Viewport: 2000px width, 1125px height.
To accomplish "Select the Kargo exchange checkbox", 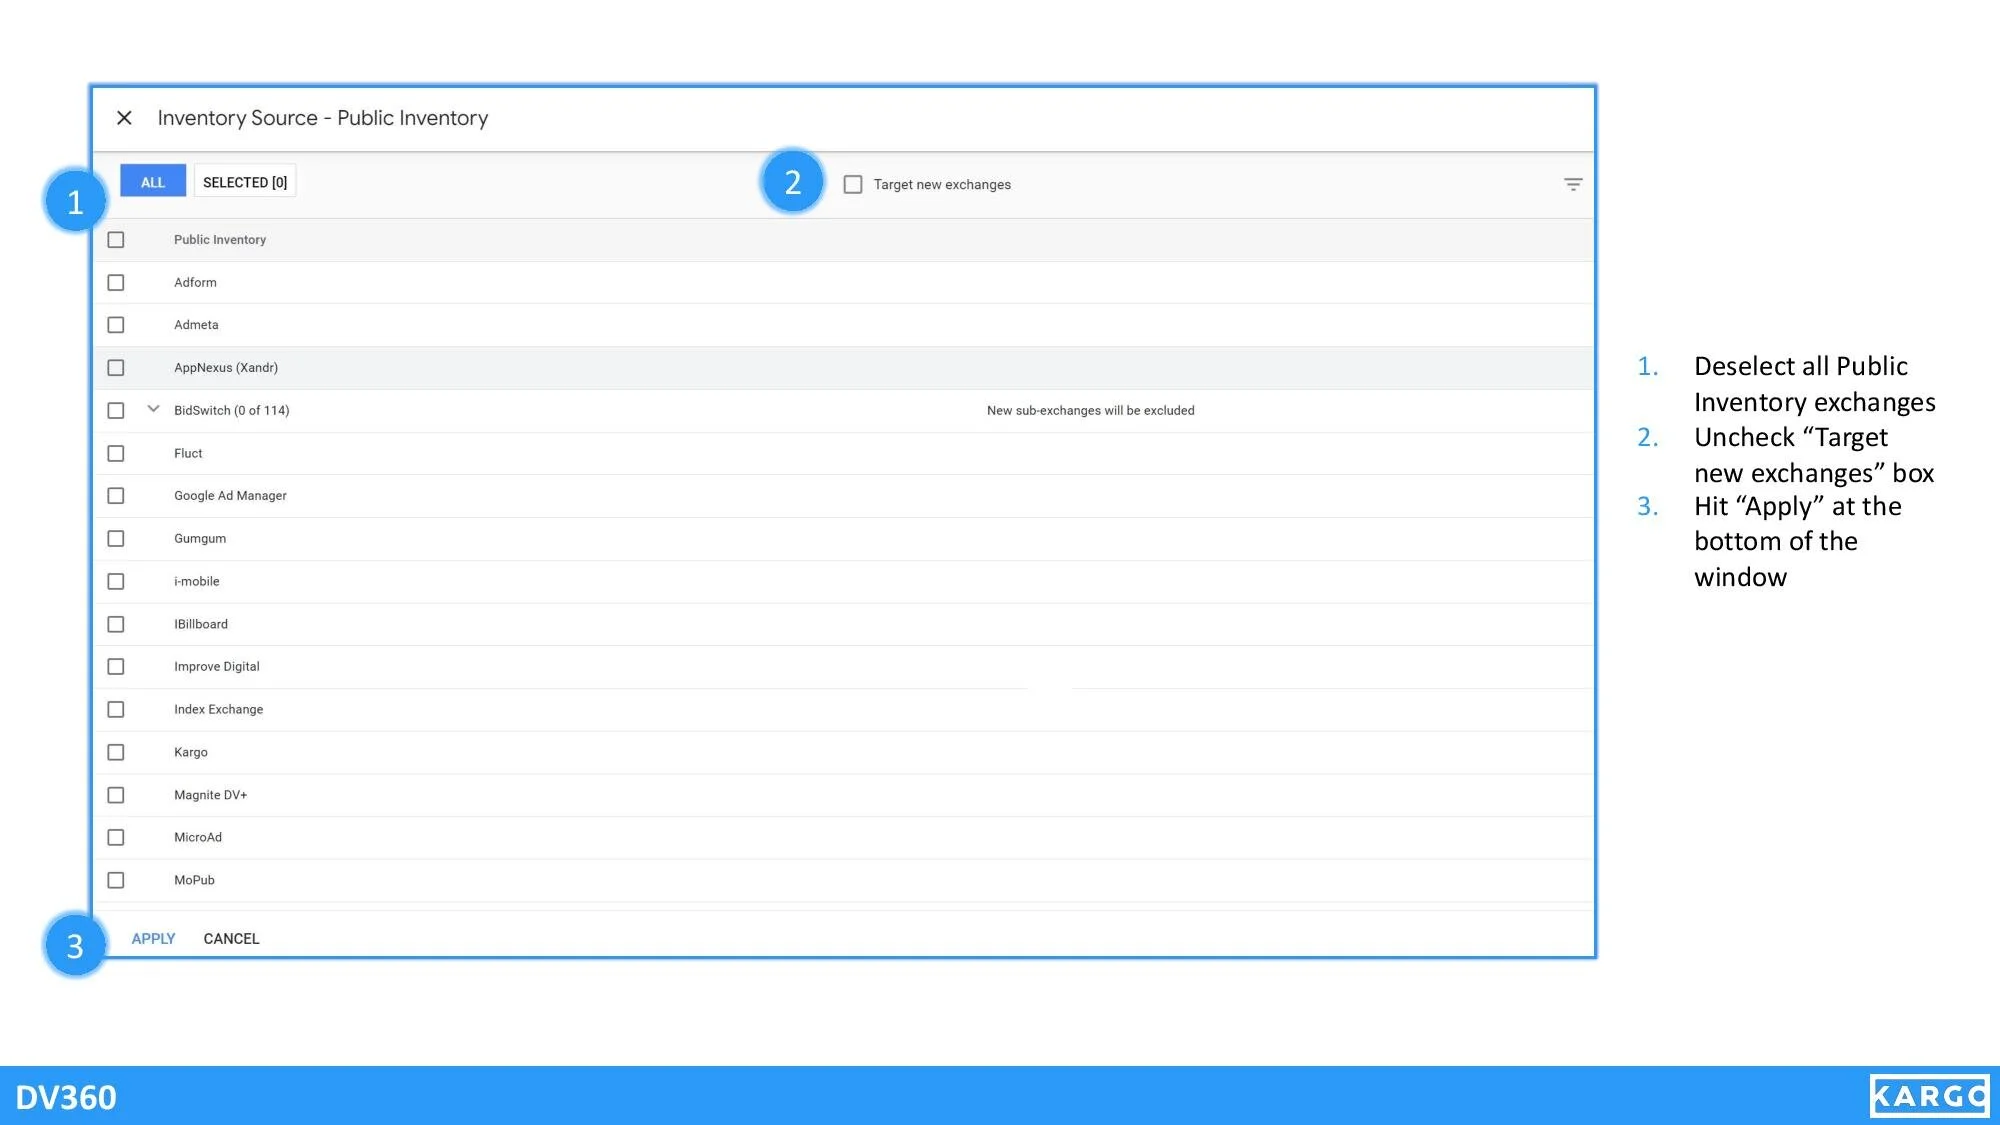I will point(116,752).
